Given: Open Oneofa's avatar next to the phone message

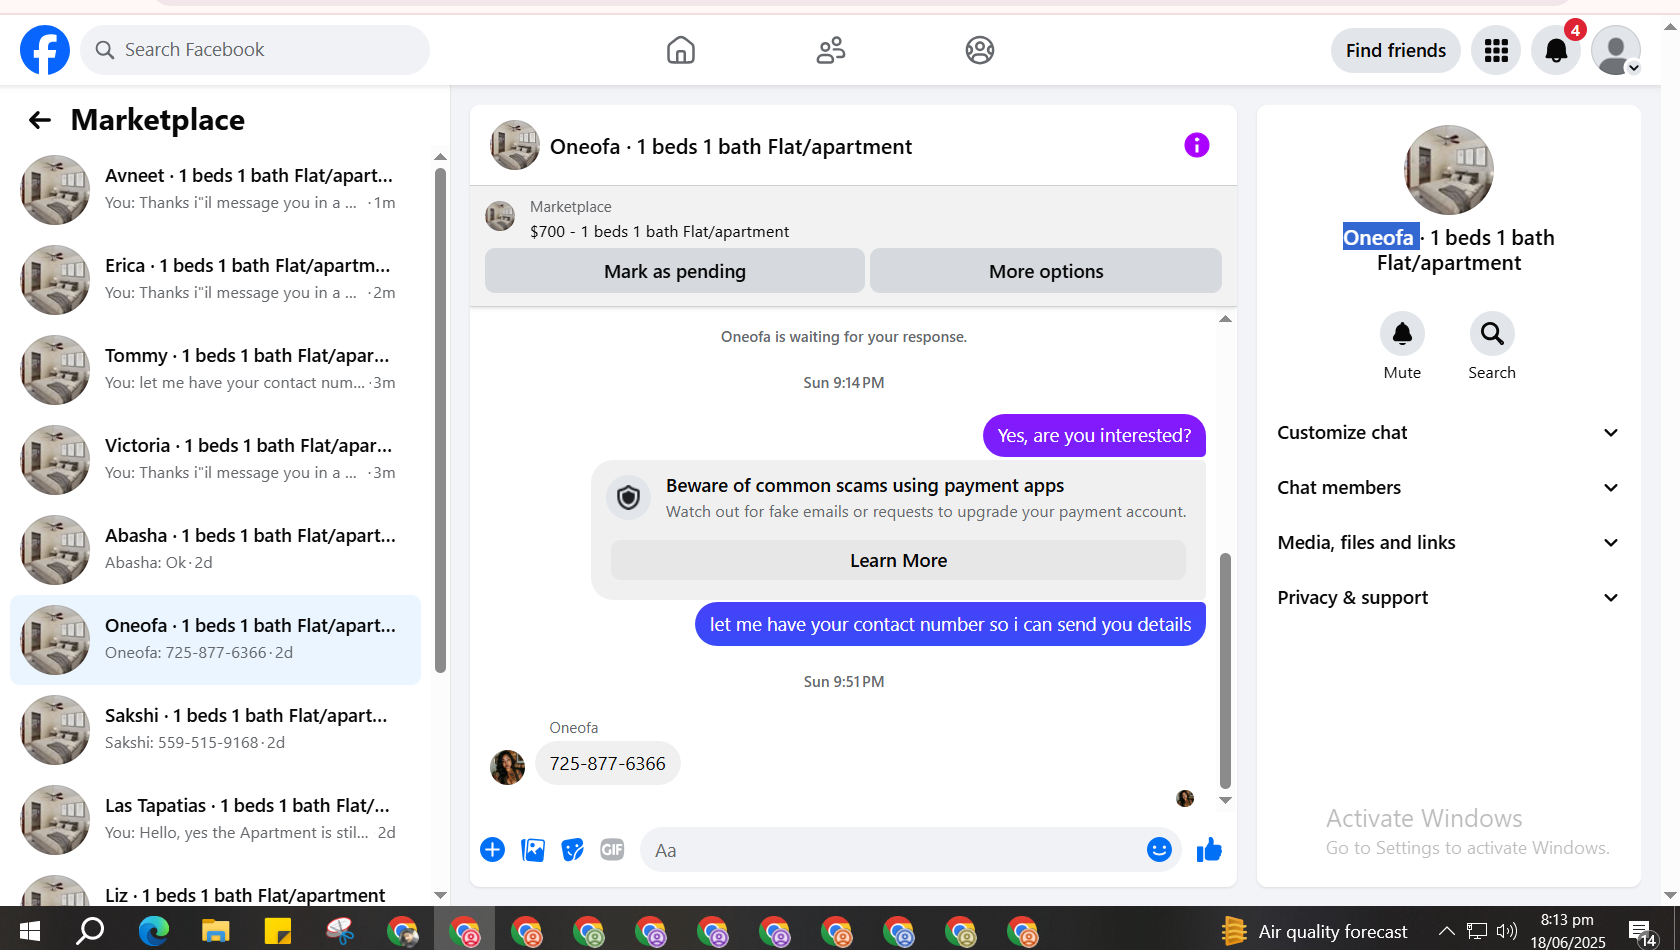Looking at the screenshot, I should (507, 768).
